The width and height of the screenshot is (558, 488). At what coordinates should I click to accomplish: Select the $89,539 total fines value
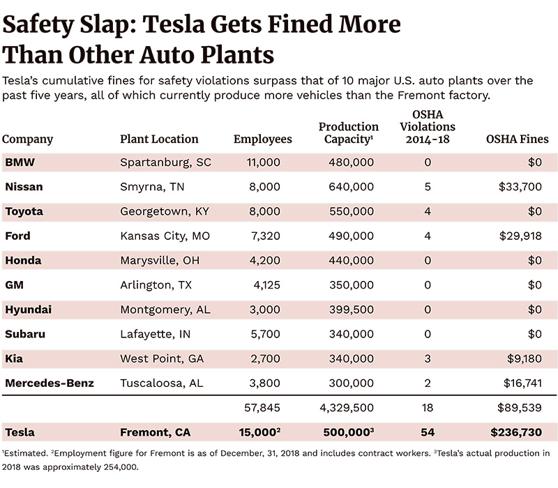pos(520,408)
